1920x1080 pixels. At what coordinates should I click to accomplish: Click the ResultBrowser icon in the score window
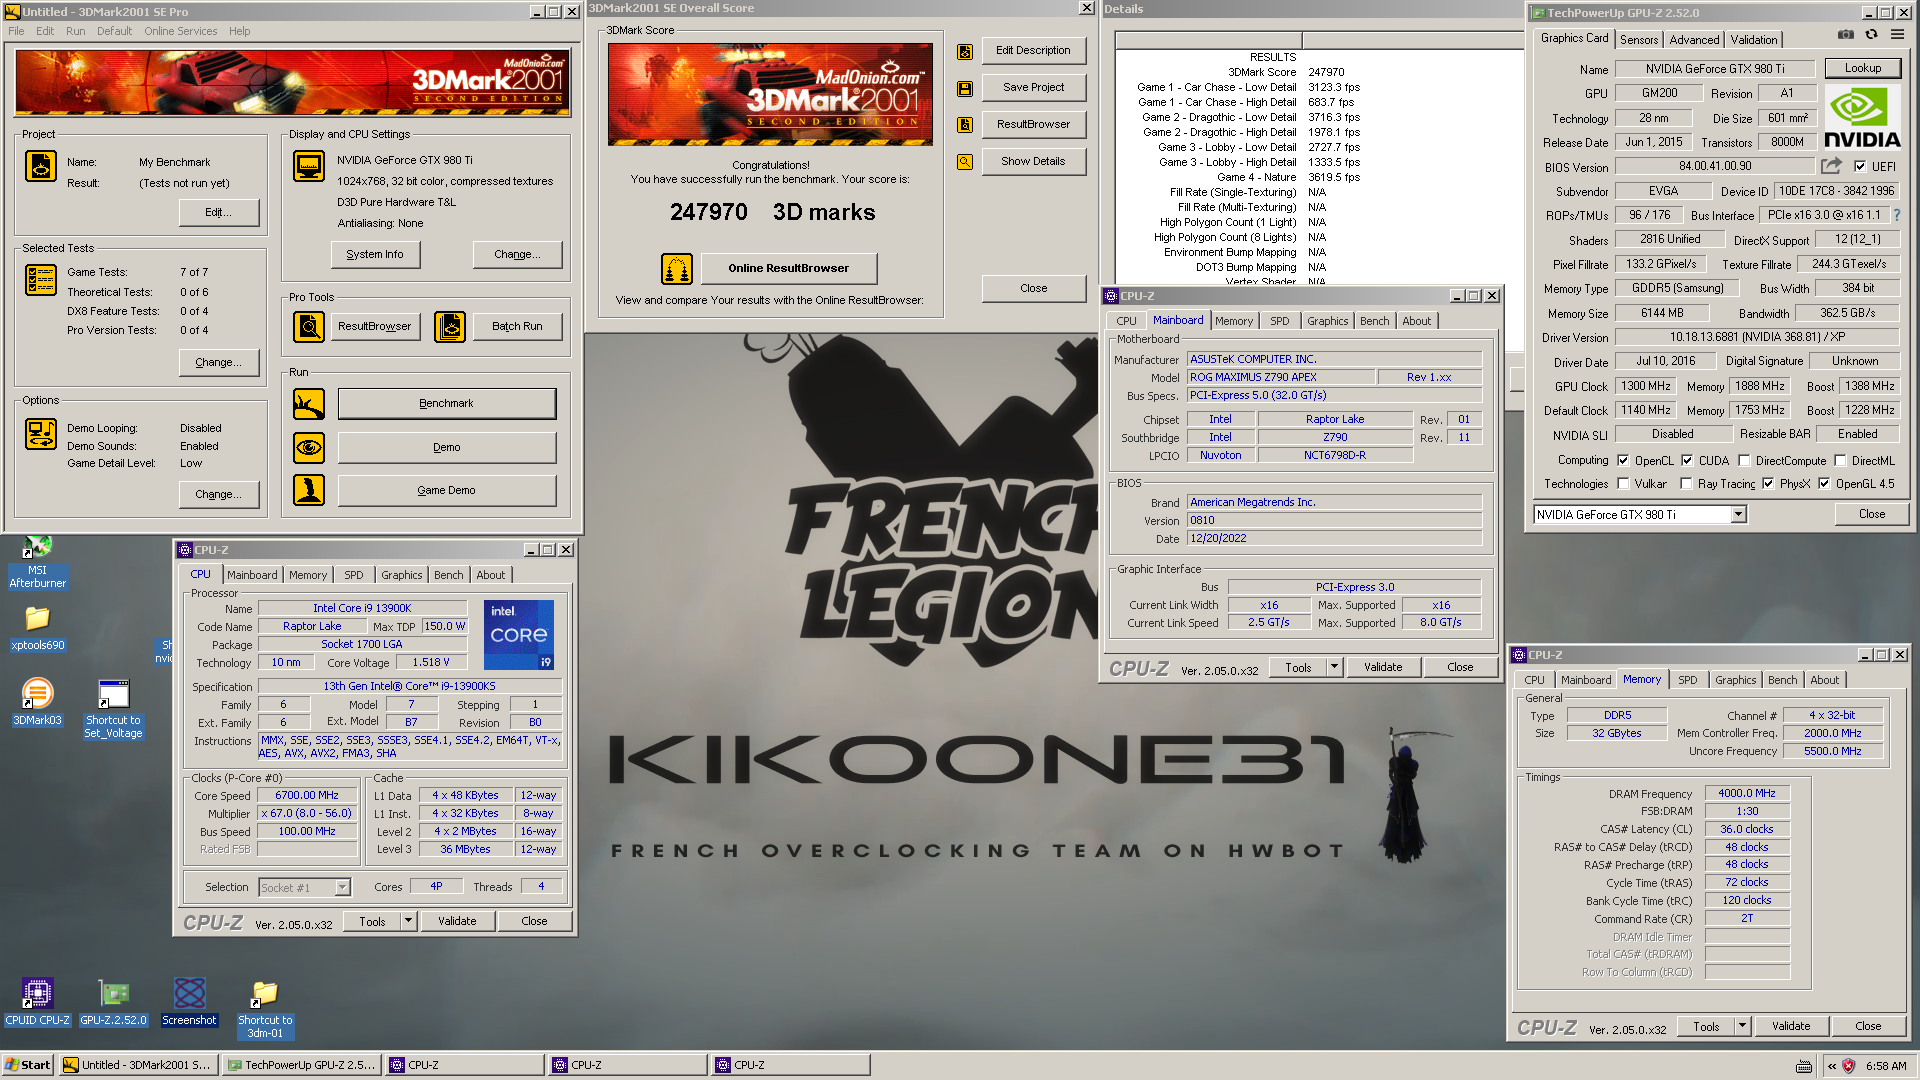click(x=965, y=125)
